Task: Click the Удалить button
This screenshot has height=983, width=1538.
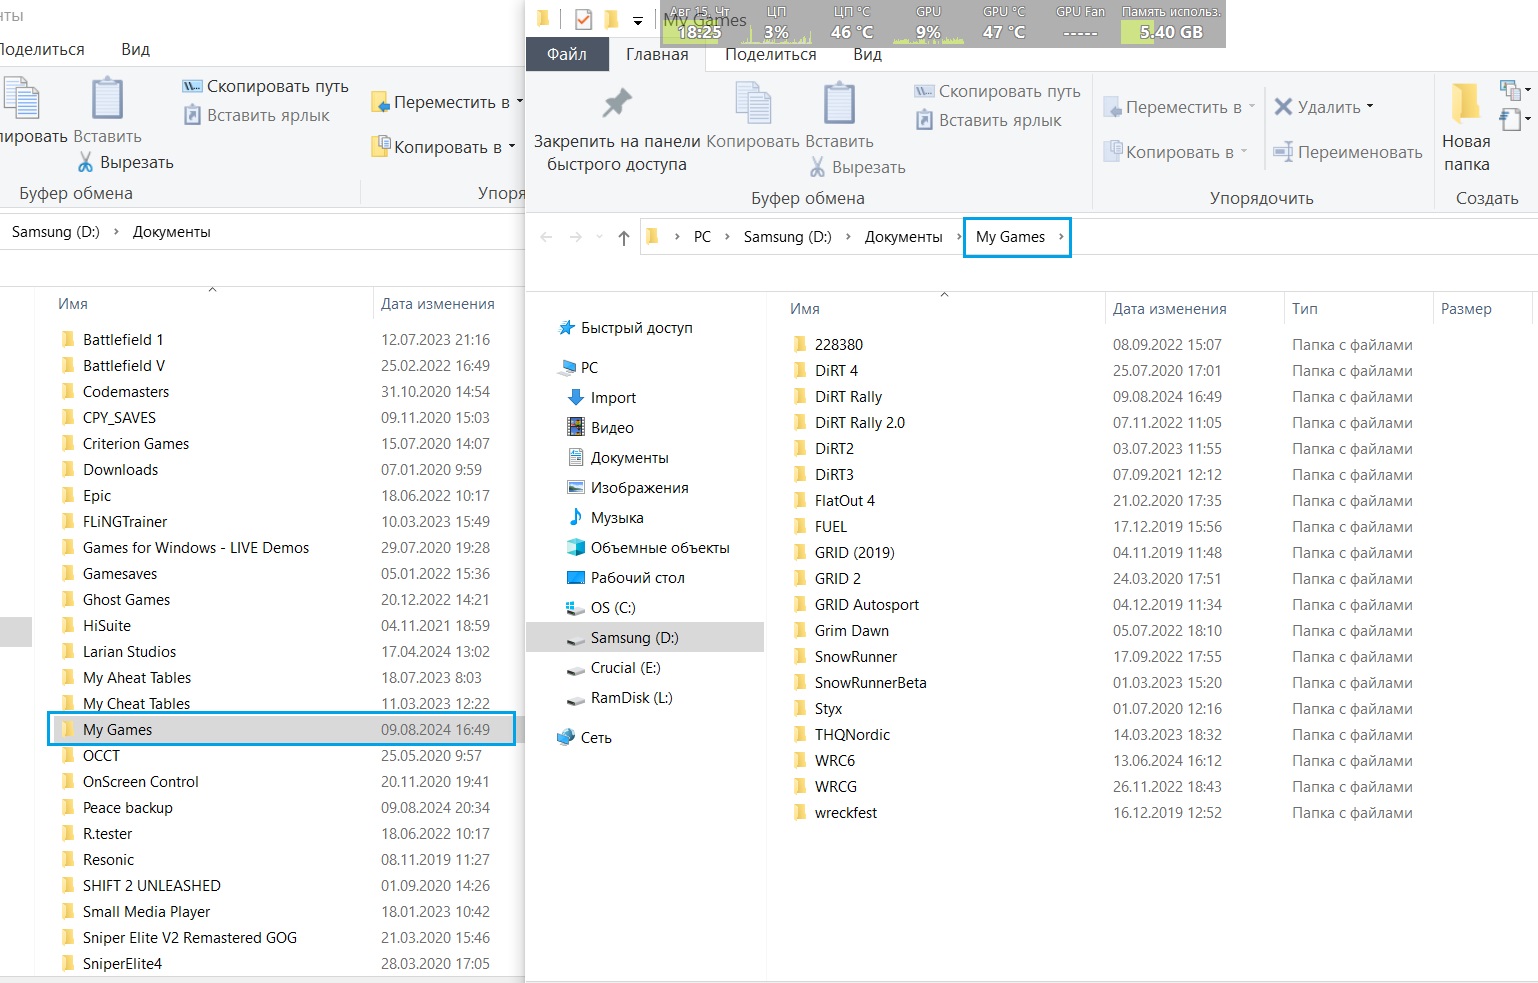Action: click(x=1324, y=107)
